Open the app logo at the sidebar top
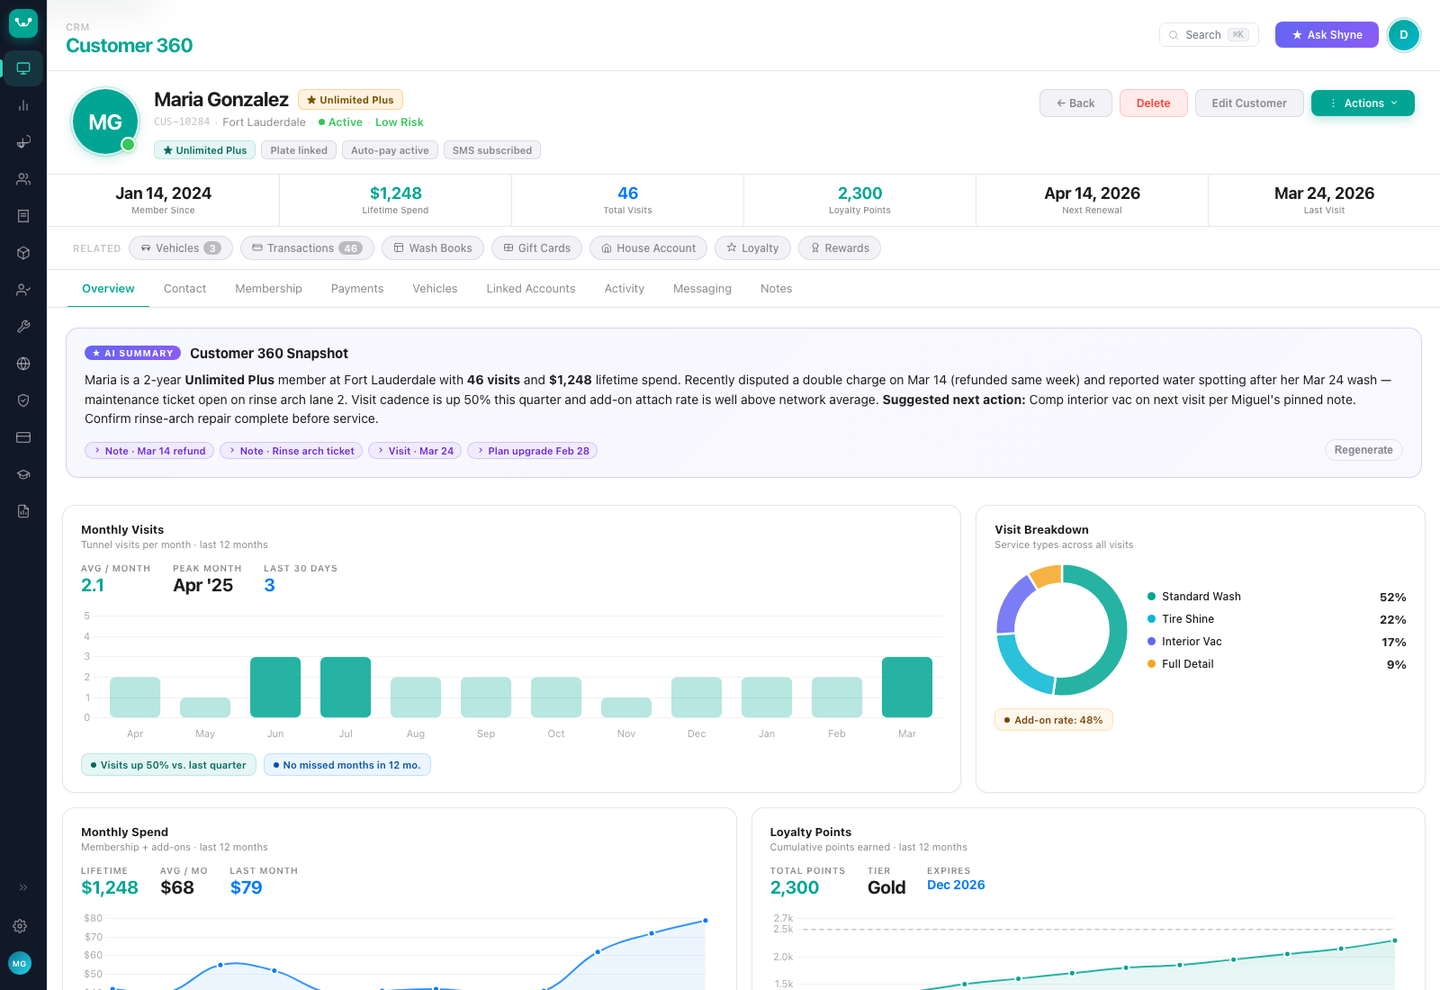Screen dimensions: 1440x990 (23, 23)
